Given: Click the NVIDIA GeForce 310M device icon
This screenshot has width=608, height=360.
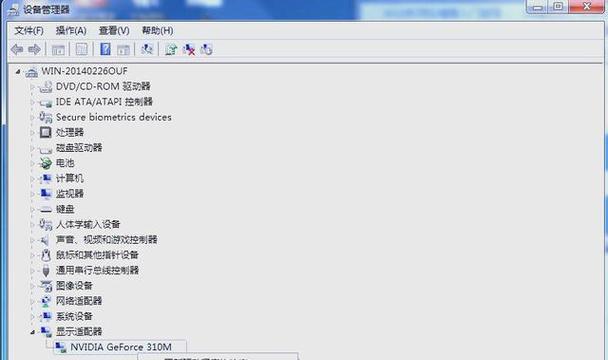Looking at the screenshot, I should tap(60, 347).
